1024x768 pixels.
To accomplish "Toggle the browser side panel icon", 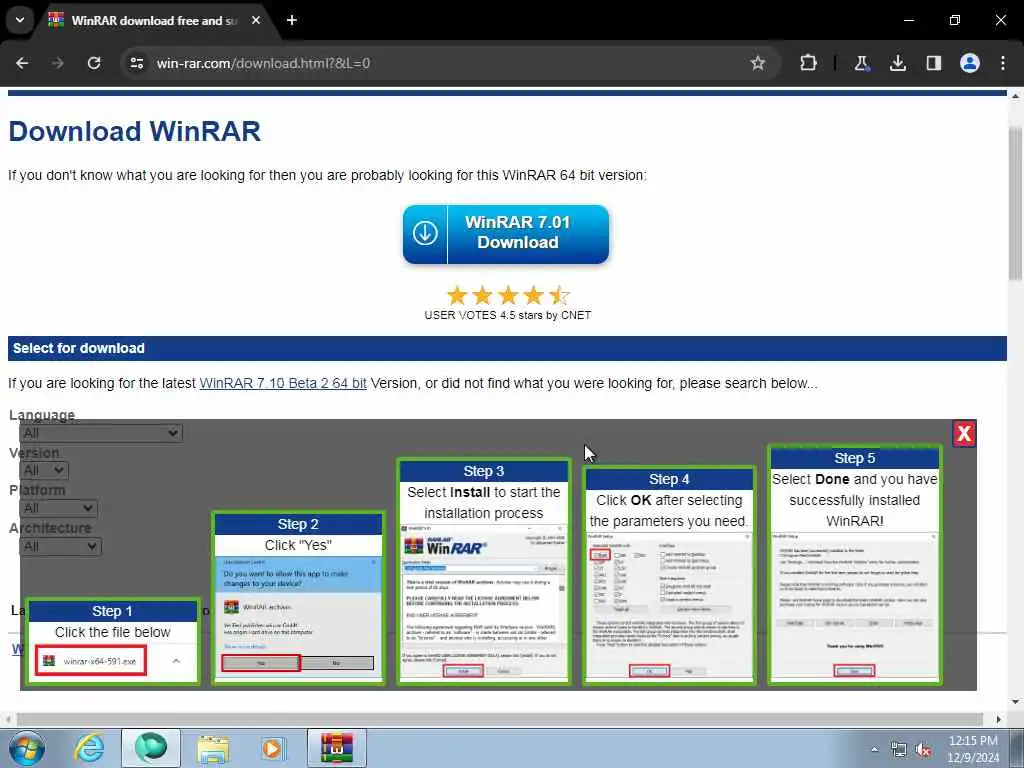I will [934, 63].
